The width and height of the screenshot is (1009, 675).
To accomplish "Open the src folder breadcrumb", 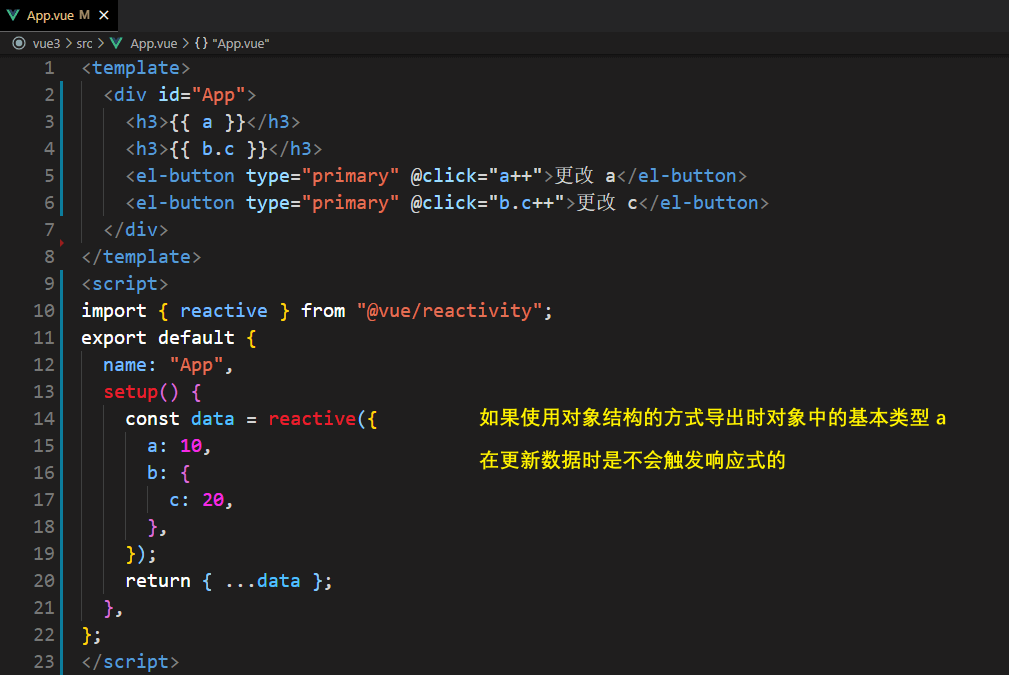I will tap(84, 43).
